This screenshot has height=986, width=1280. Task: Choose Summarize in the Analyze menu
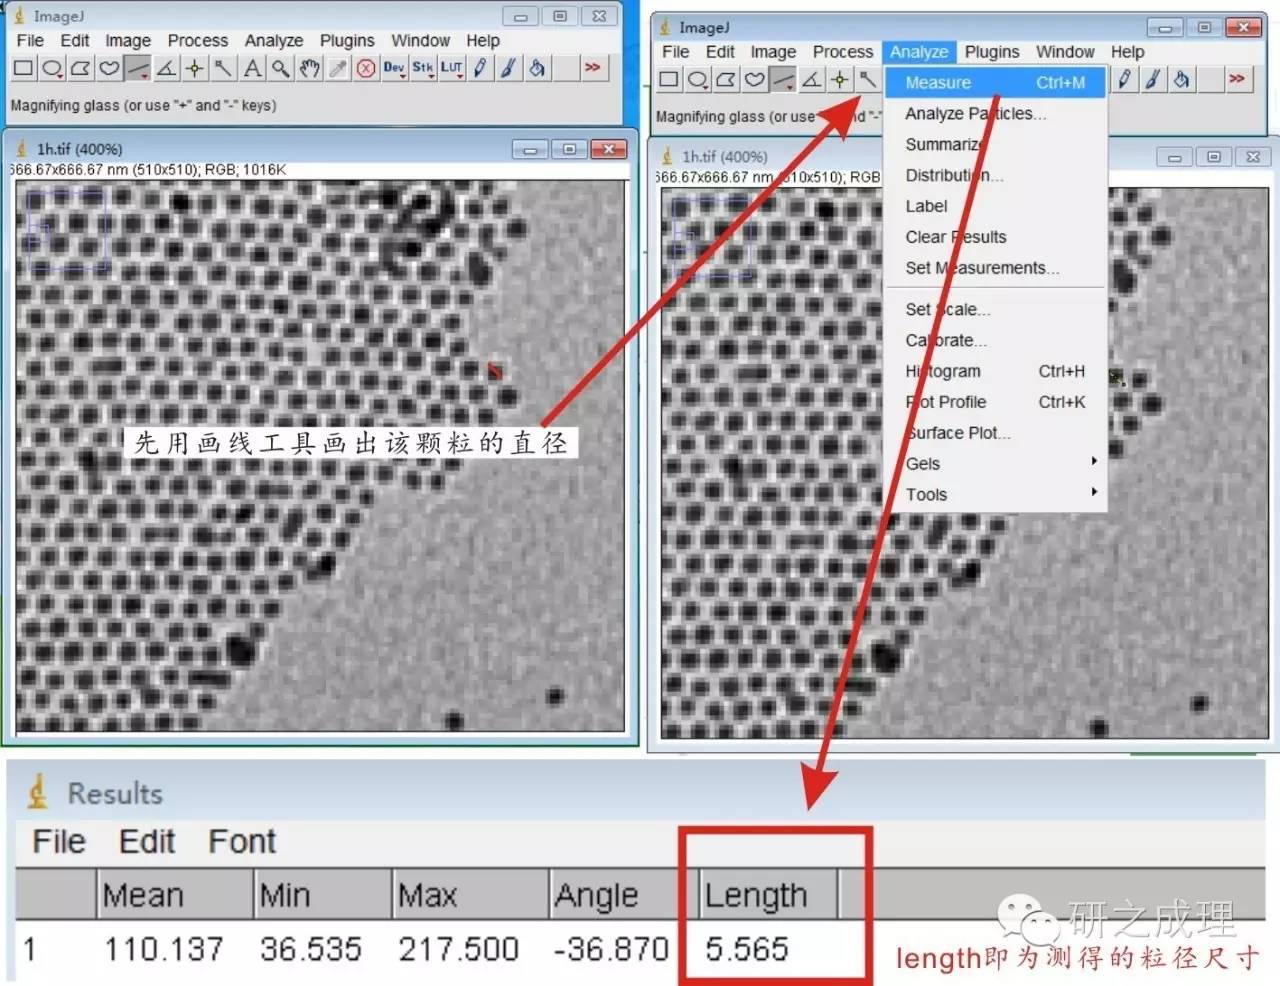(x=996, y=145)
